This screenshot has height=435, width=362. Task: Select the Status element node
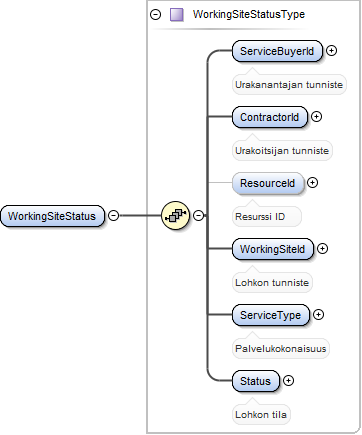(x=256, y=381)
